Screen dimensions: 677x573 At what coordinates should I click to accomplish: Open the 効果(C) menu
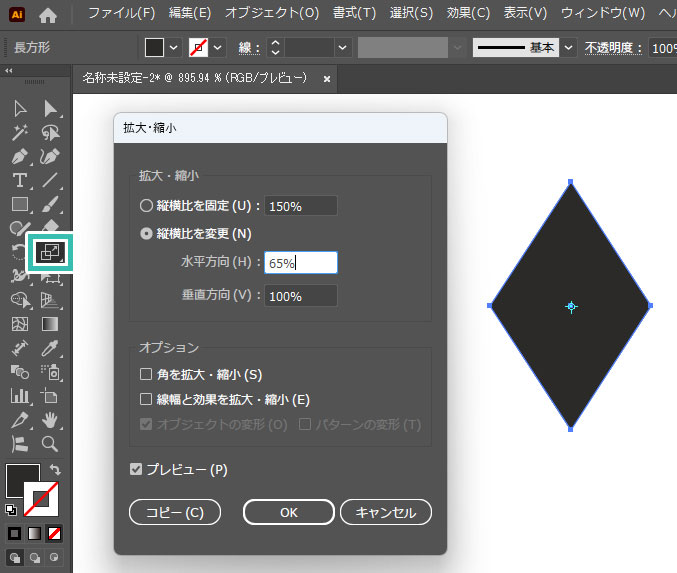[x=468, y=14]
